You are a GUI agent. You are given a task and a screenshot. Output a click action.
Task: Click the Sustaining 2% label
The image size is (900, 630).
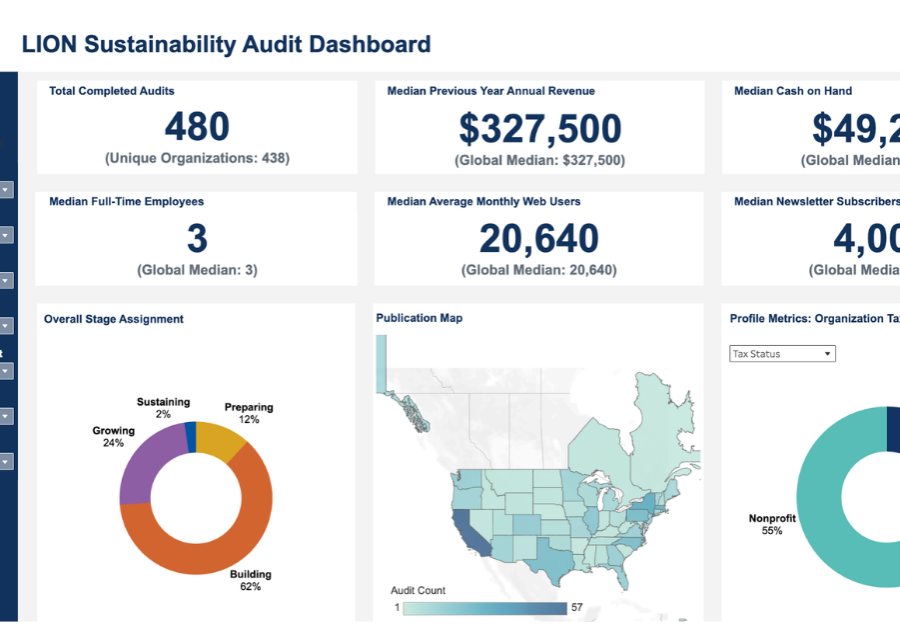click(x=164, y=407)
